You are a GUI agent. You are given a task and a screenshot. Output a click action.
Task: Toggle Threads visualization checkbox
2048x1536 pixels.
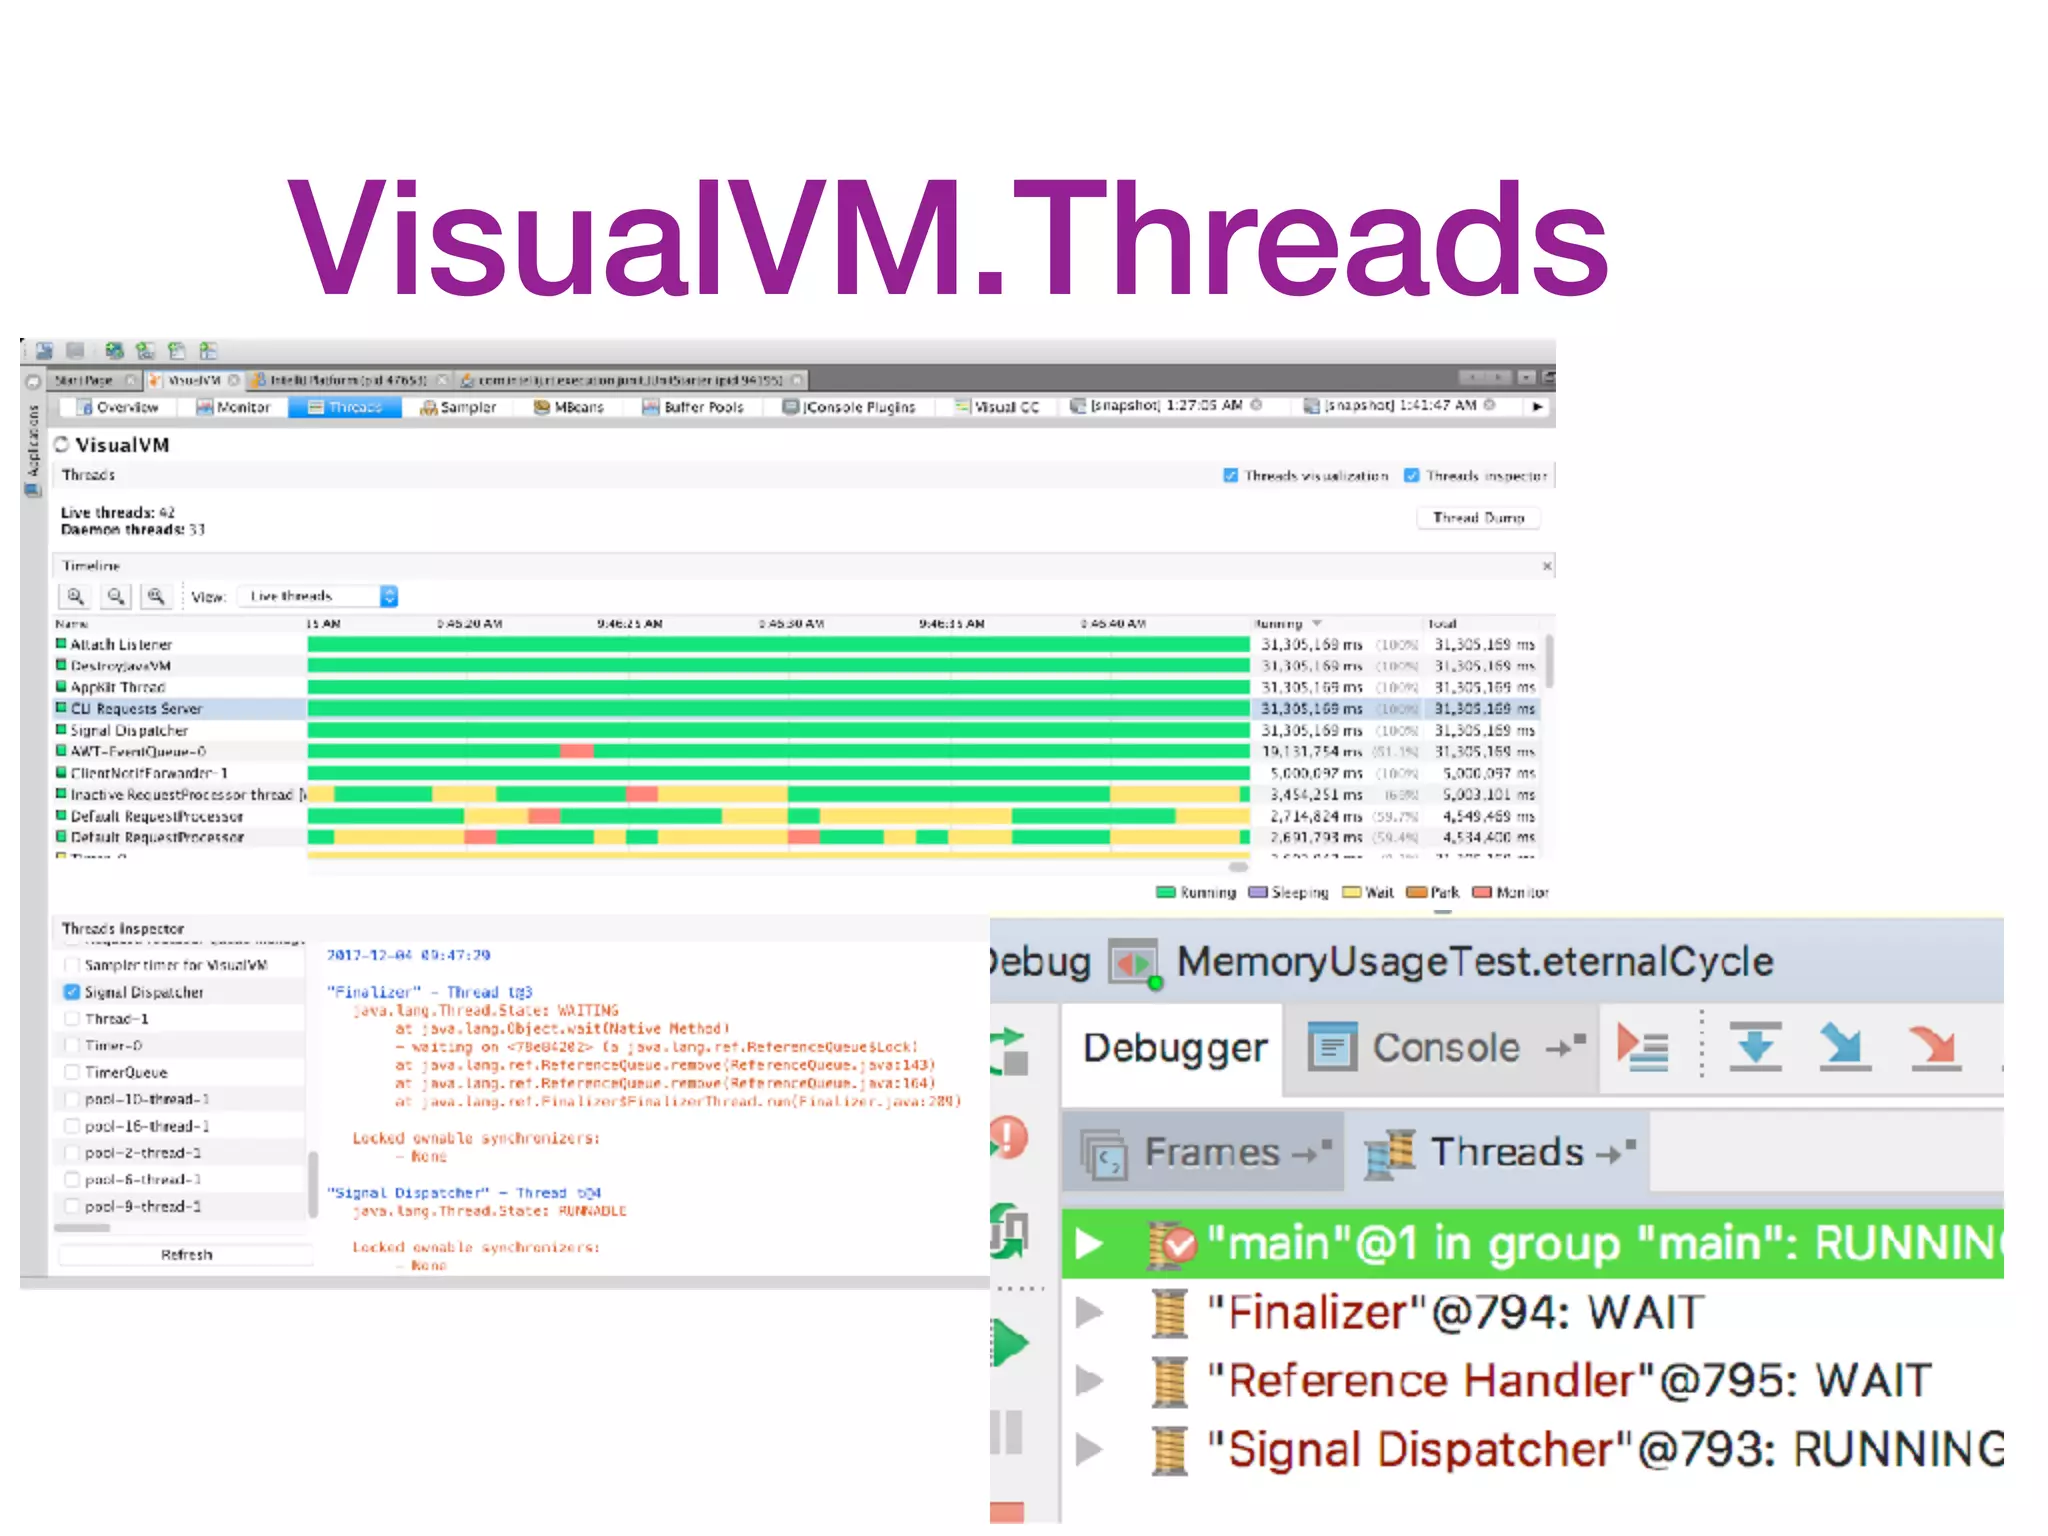(x=1231, y=476)
